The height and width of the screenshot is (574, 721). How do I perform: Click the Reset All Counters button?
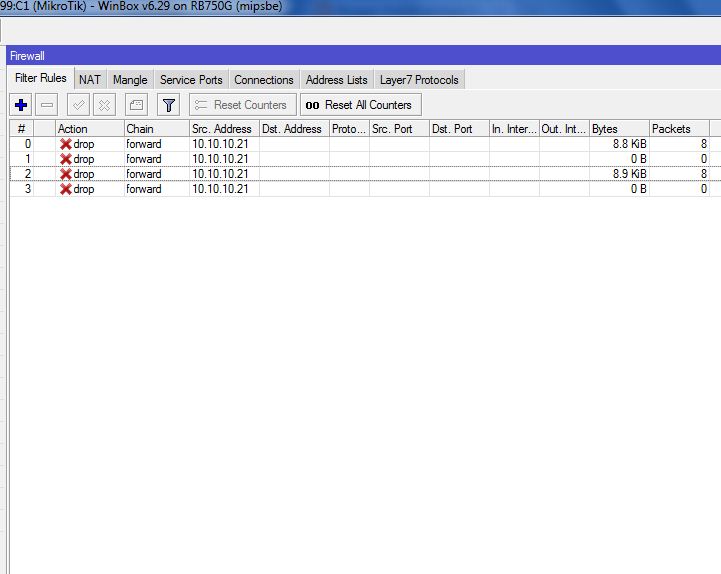[x=360, y=105]
